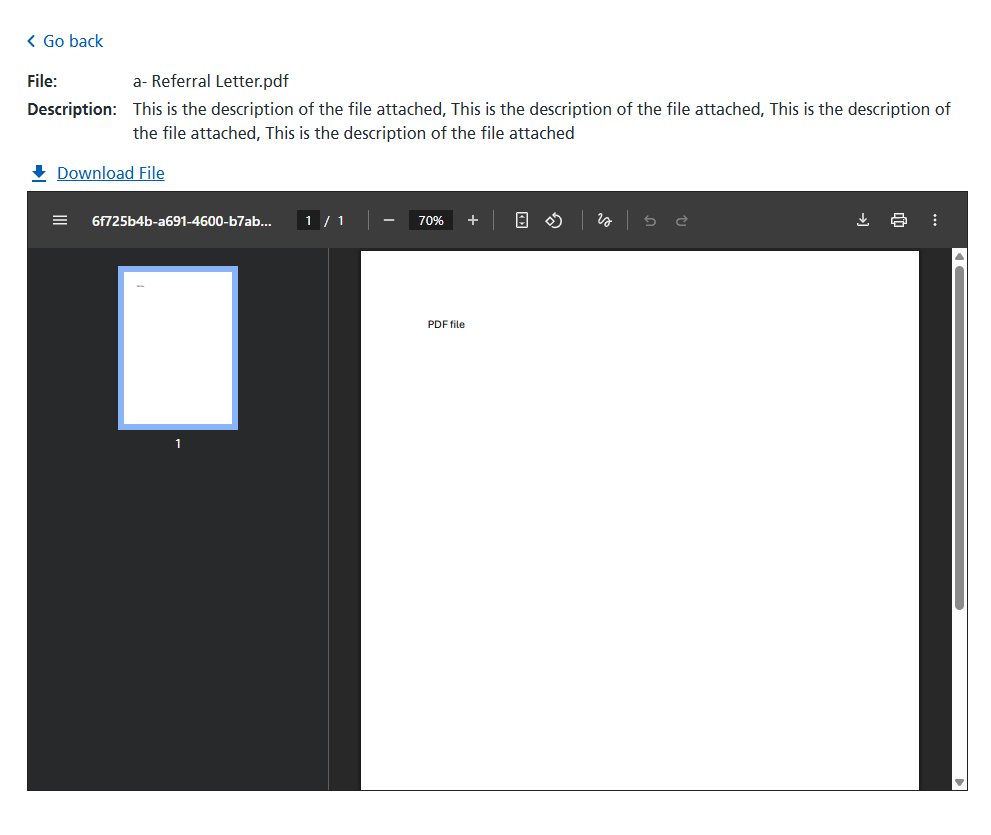This screenshot has height=835, width=991.
Task: Click the scroll down arrow
Action: 959,783
